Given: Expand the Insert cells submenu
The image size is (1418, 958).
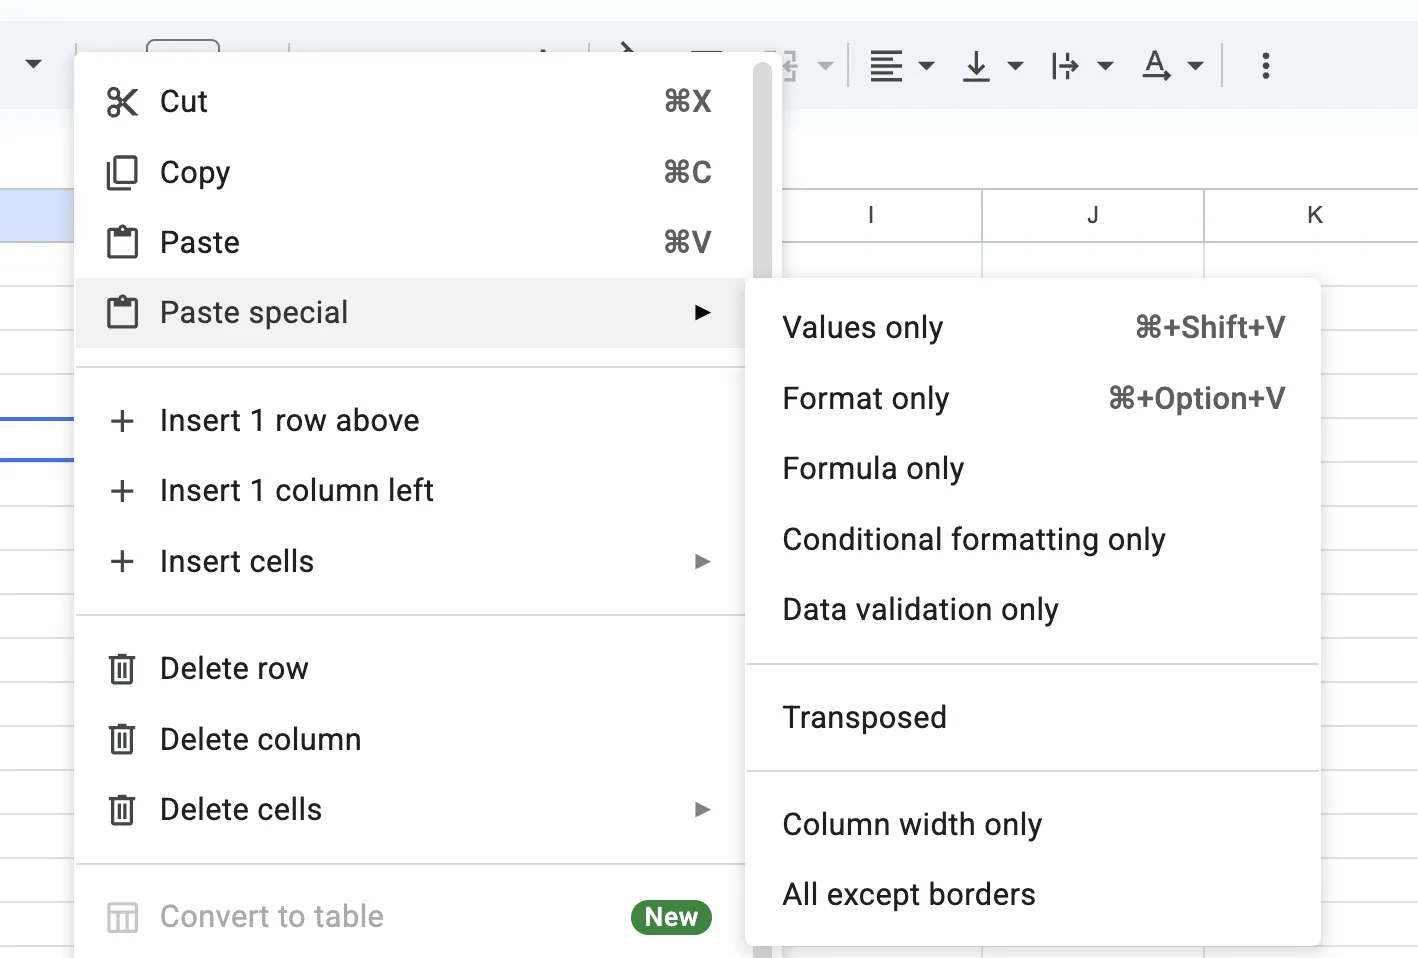Looking at the screenshot, I should (703, 561).
